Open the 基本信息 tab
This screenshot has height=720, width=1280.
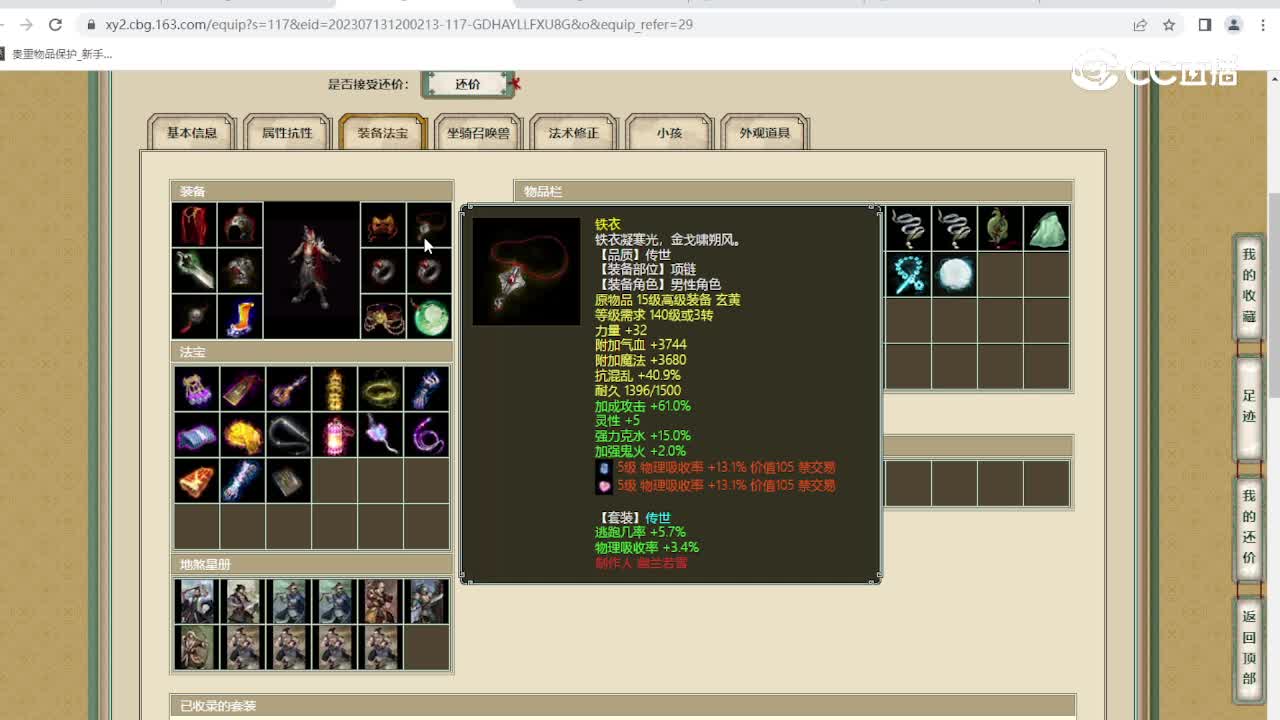pyautogui.click(x=192, y=133)
